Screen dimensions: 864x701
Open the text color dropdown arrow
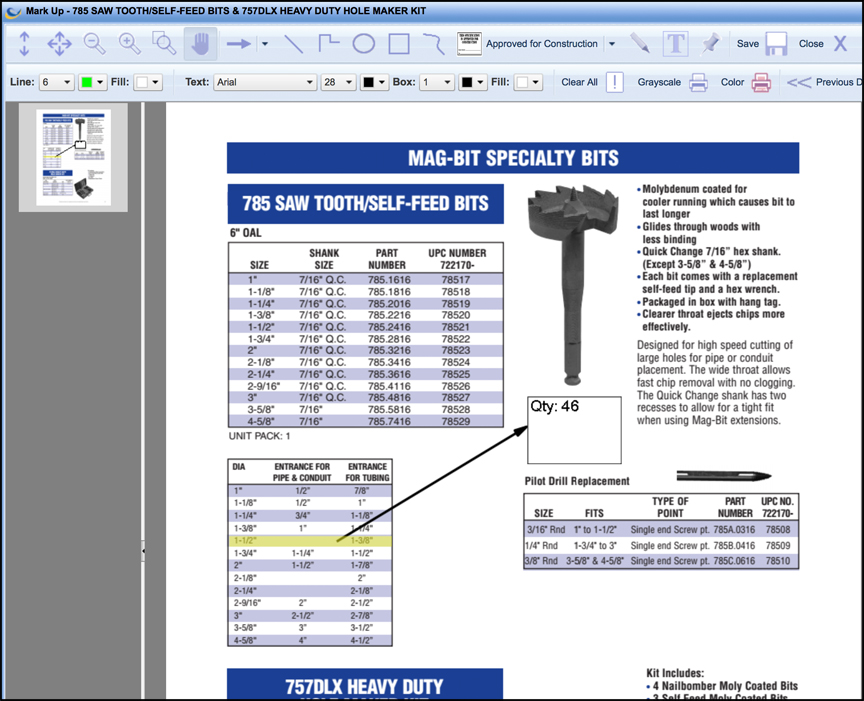point(381,82)
